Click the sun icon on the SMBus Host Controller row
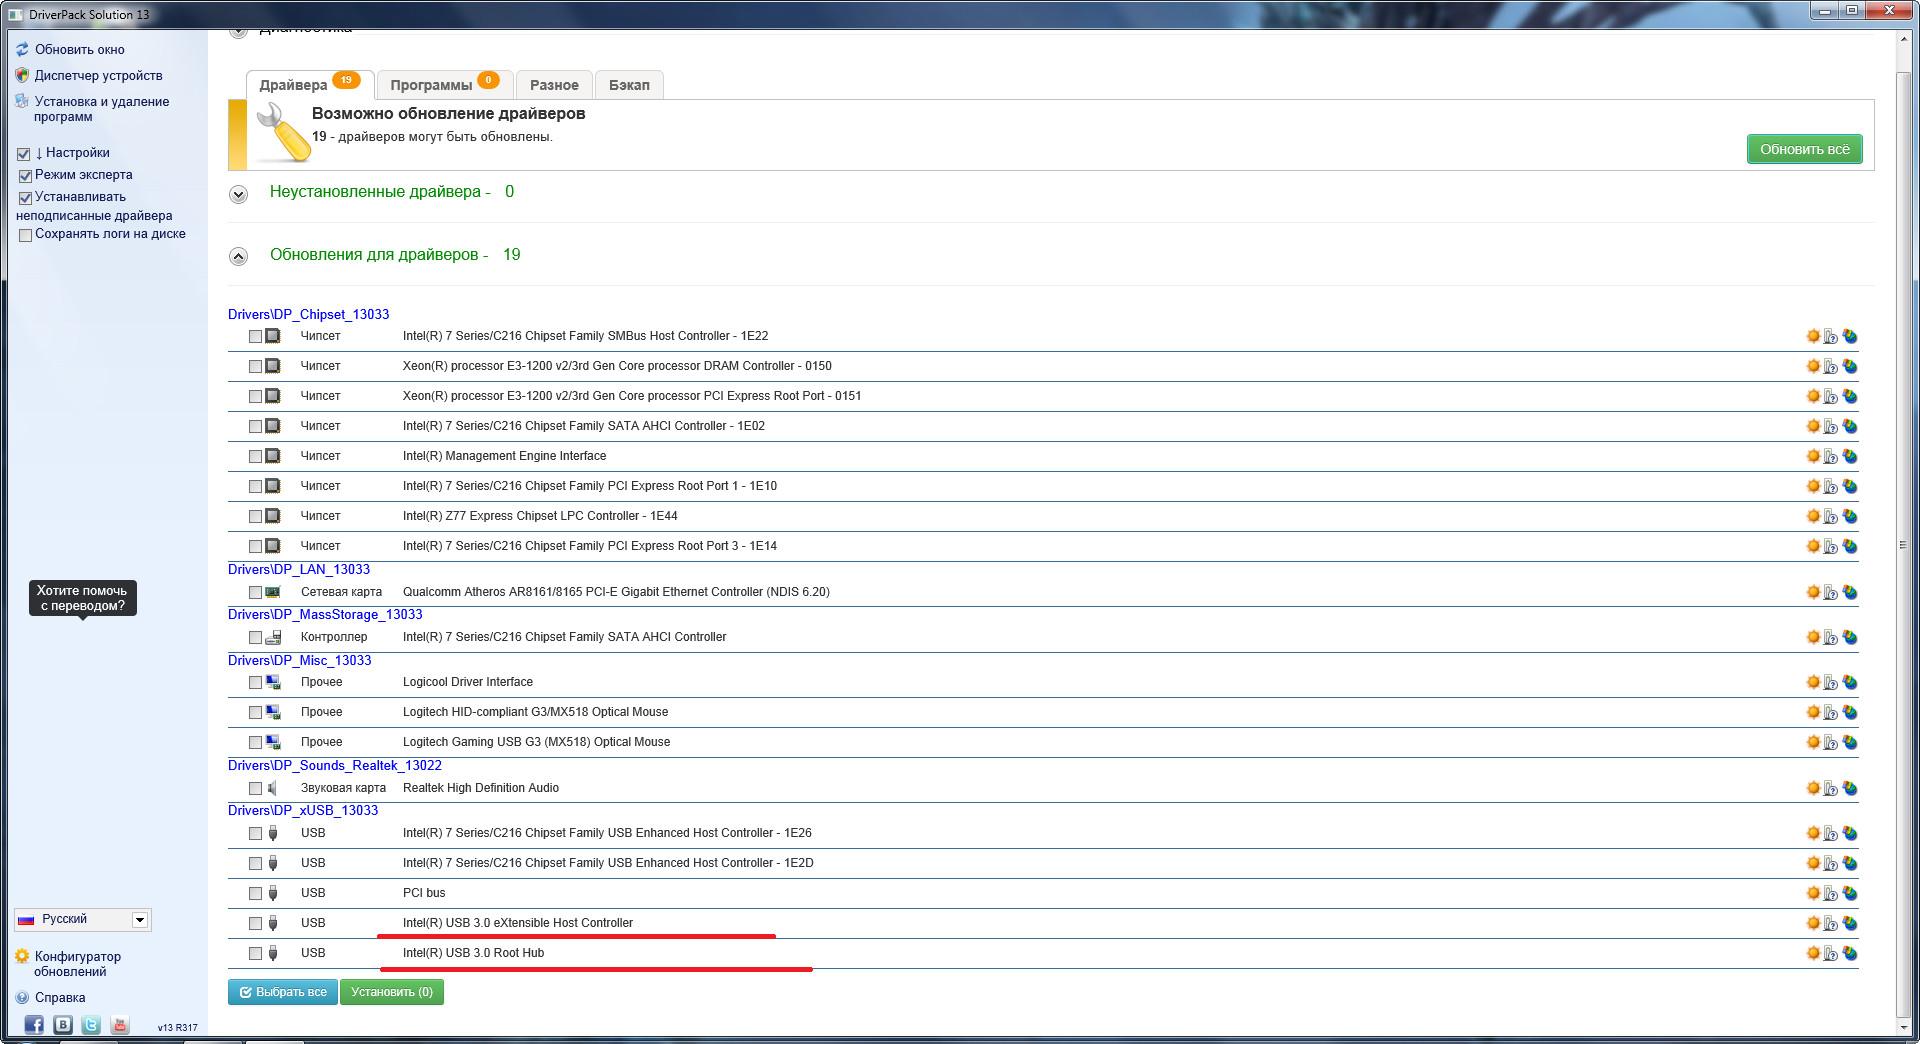The image size is (1920, 1044). (x=1813, y=336)
